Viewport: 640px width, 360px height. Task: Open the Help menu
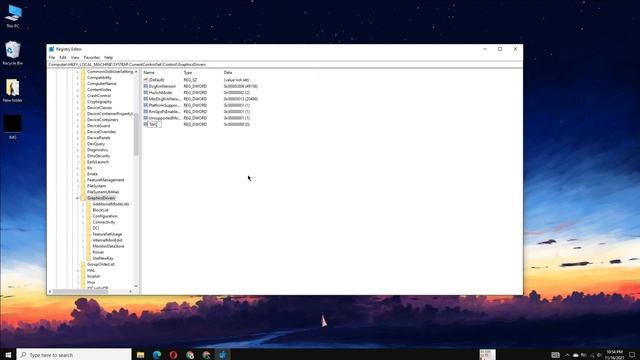coord(109,58)
